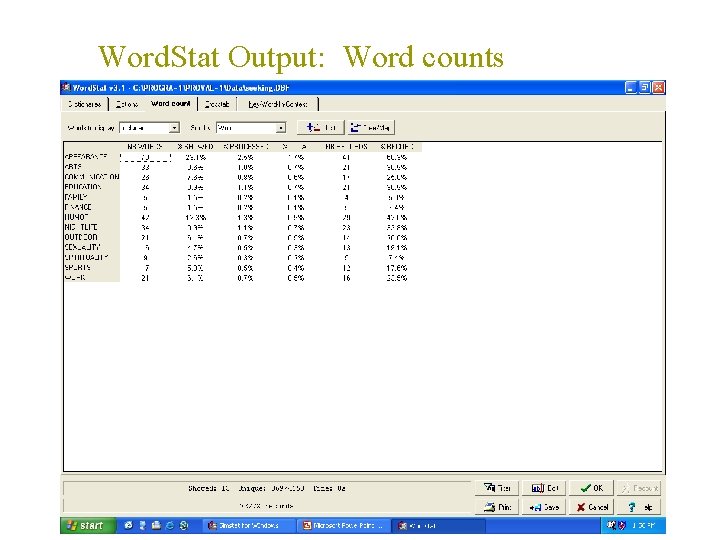Image resolution: width=720 pixels, height=540 pixels.
Task: Click the % CASES column header
Action: click(x=397, y=147)
